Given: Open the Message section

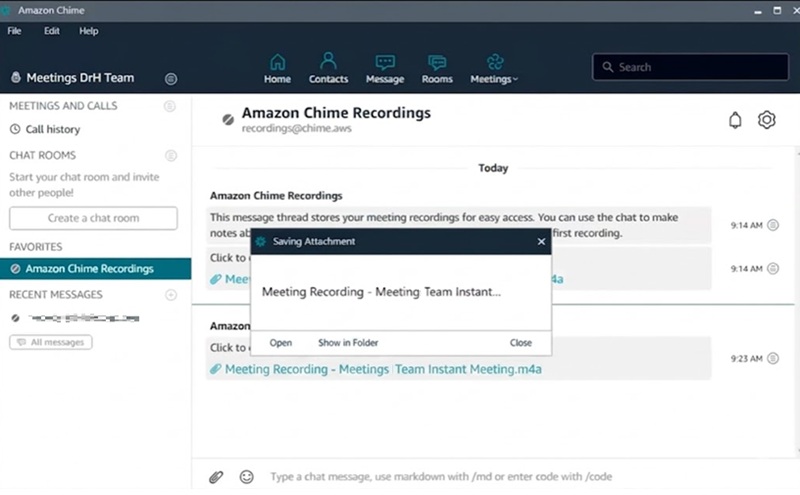Looking at the screenshot, I should [x=385, y=69].
